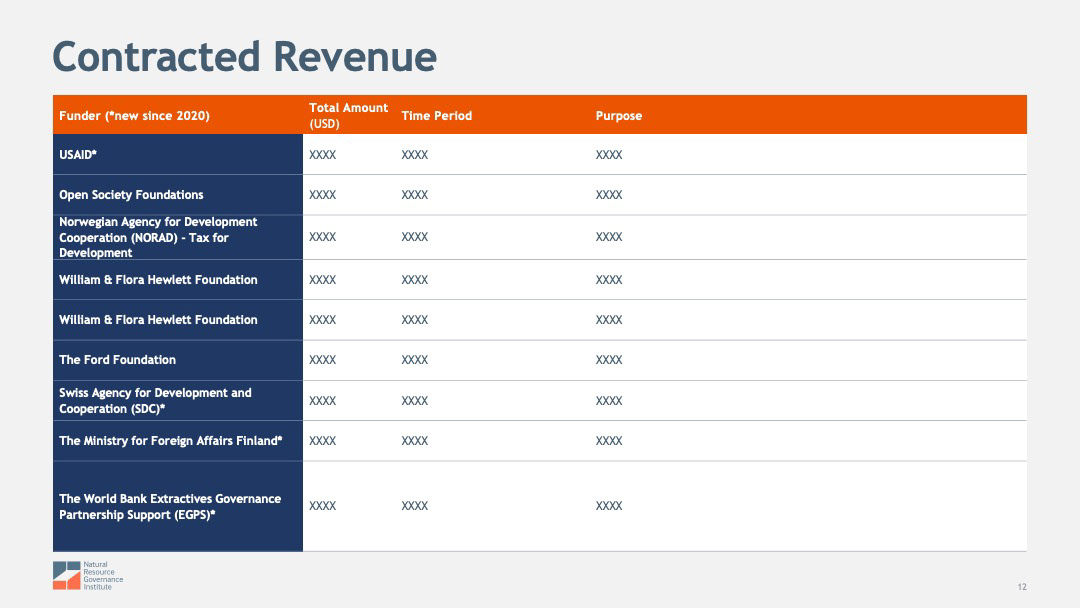Click the Contracted Revenue slide title
Image resolution: width=1080 pixels, height=608 pixels.
245,56
